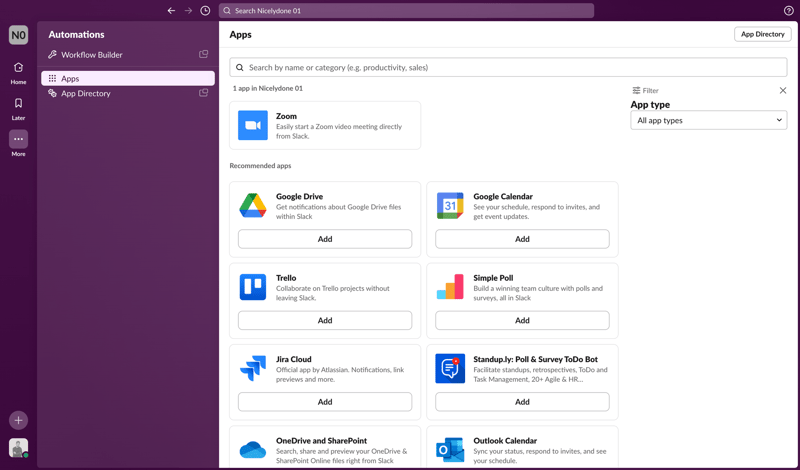Image resolution: width=800 pixels, height=470 pixels.
Task: Click the Simple Poll title text
Action: click(493, 278)
